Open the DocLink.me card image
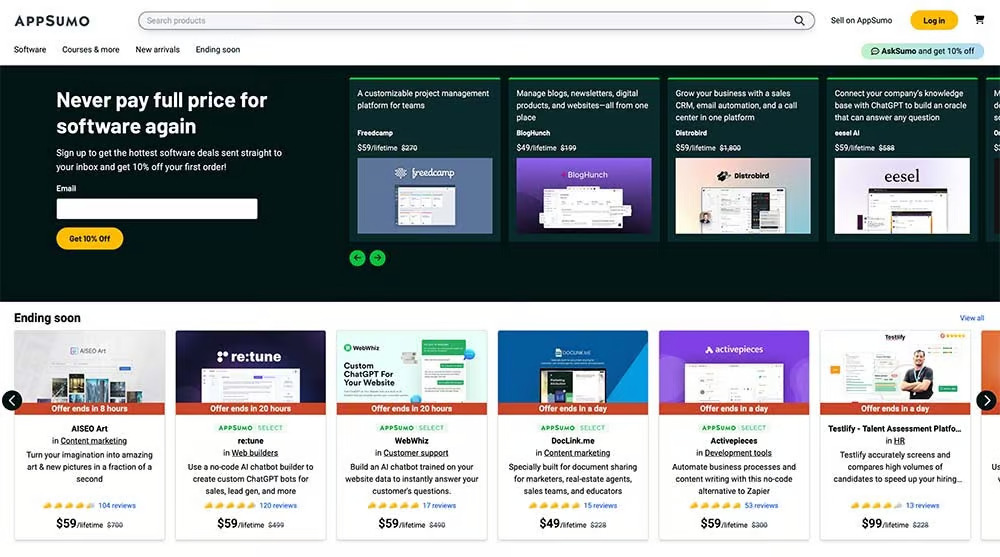 [573, 367]
